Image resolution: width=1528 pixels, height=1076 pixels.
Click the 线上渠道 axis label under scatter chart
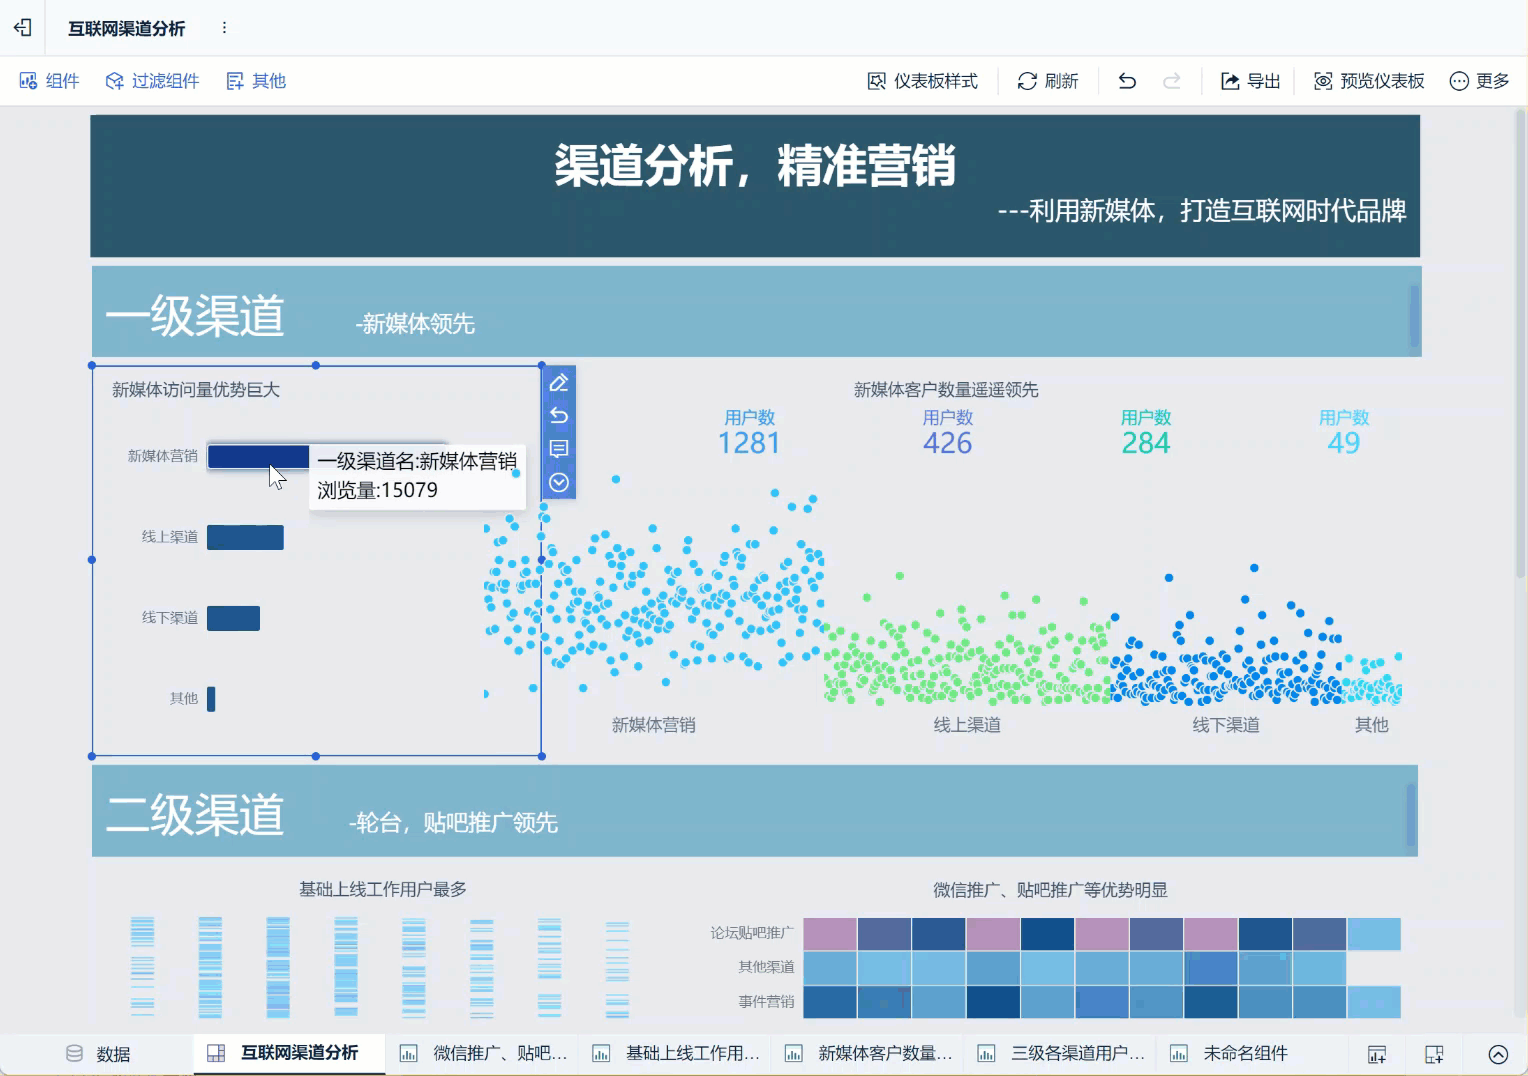coord(967,725)
